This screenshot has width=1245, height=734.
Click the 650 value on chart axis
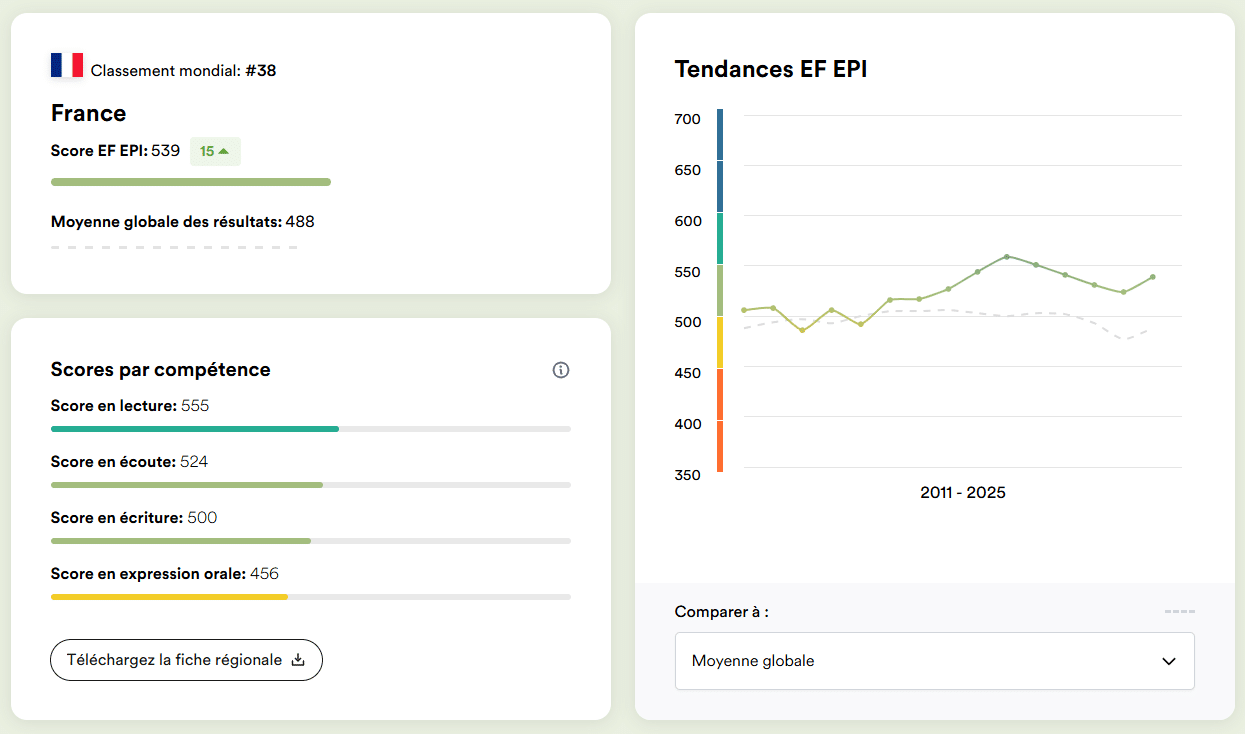688,170
